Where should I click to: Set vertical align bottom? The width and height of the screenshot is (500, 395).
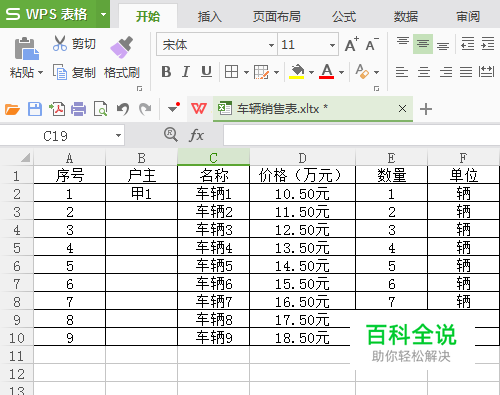pos(443,45)
